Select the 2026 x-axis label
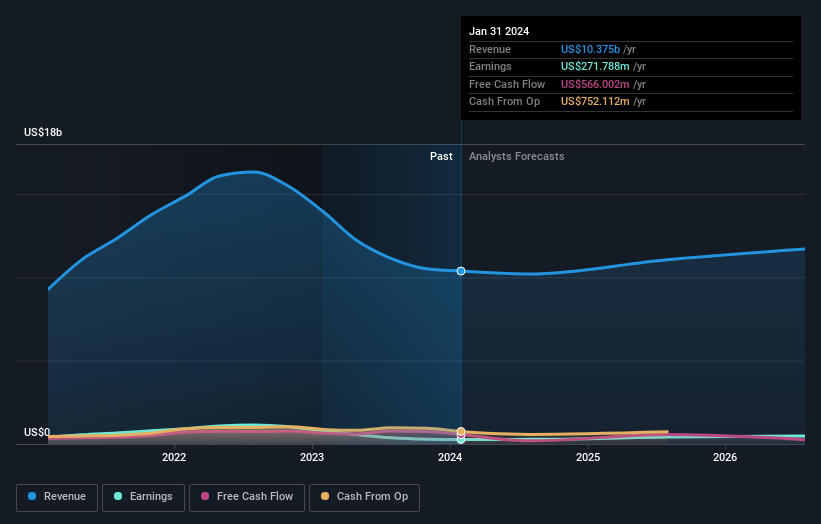 [725, 457]
